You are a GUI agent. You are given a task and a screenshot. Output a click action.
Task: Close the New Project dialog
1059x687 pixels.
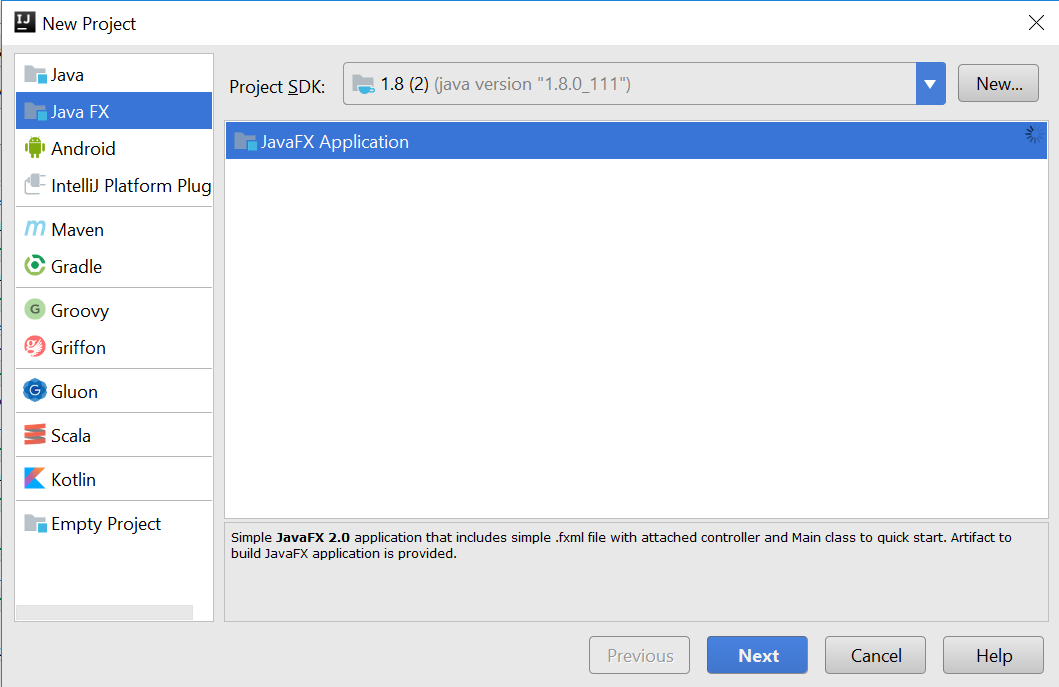coord(1036,23)
